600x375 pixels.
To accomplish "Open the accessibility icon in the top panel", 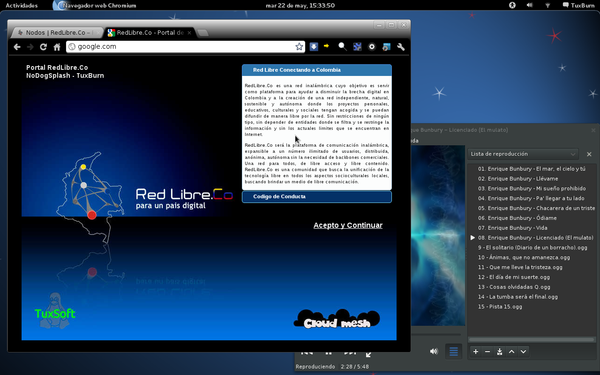I will click(512, 5).
